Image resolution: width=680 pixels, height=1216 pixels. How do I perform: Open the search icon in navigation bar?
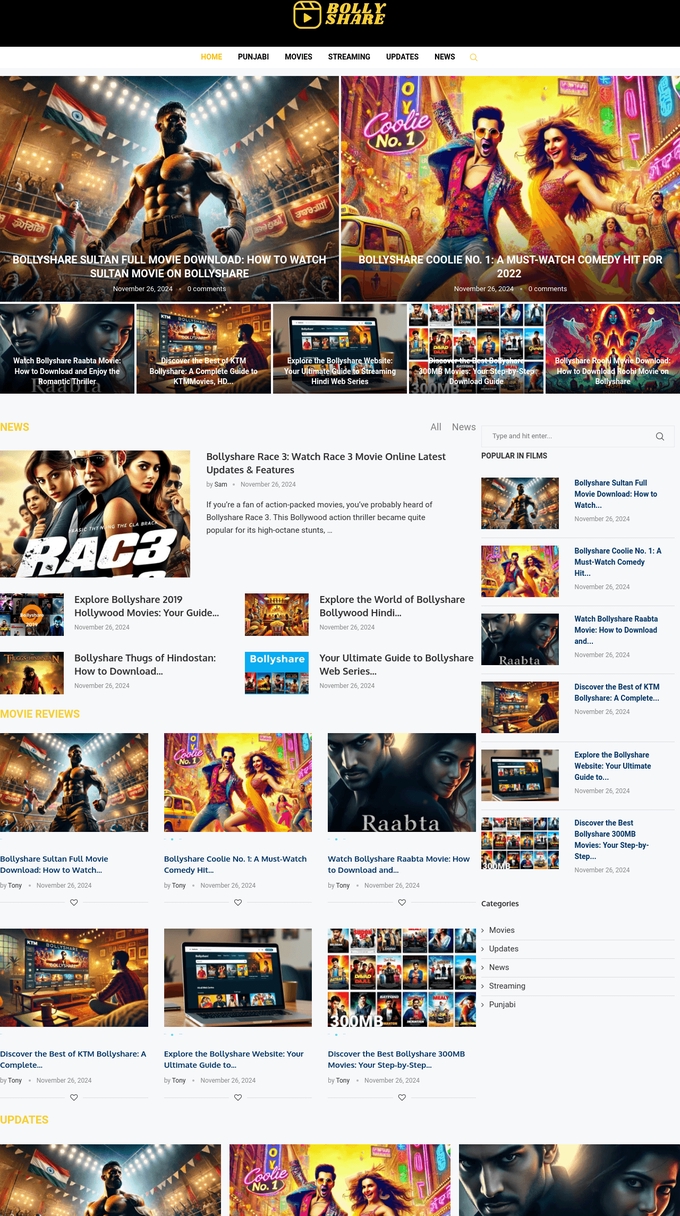pyautogui.click(x=474, y=58)
